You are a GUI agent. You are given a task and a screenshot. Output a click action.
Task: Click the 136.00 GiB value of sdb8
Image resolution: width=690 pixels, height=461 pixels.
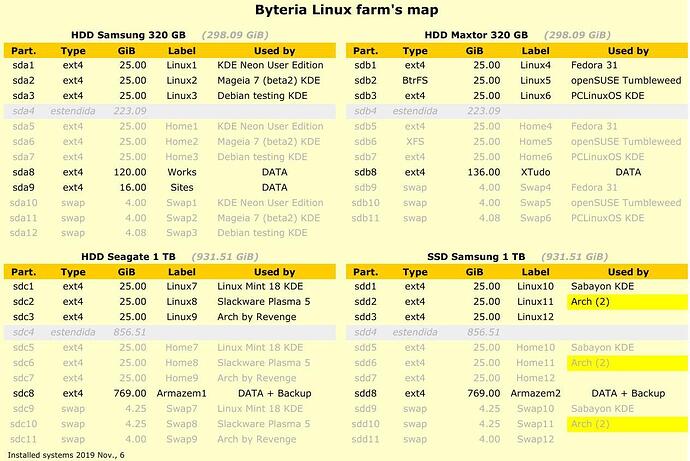click(x=484, y=172)
